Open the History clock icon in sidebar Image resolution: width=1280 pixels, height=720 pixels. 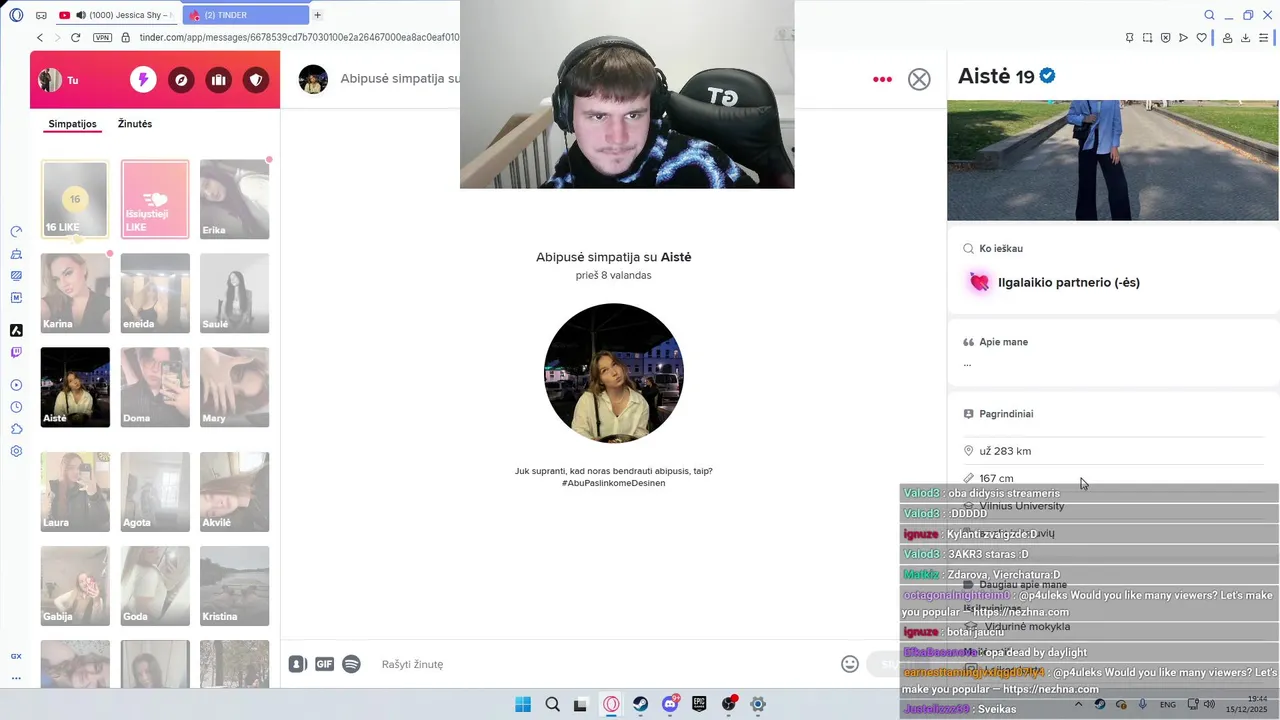(x=16, y=407)
